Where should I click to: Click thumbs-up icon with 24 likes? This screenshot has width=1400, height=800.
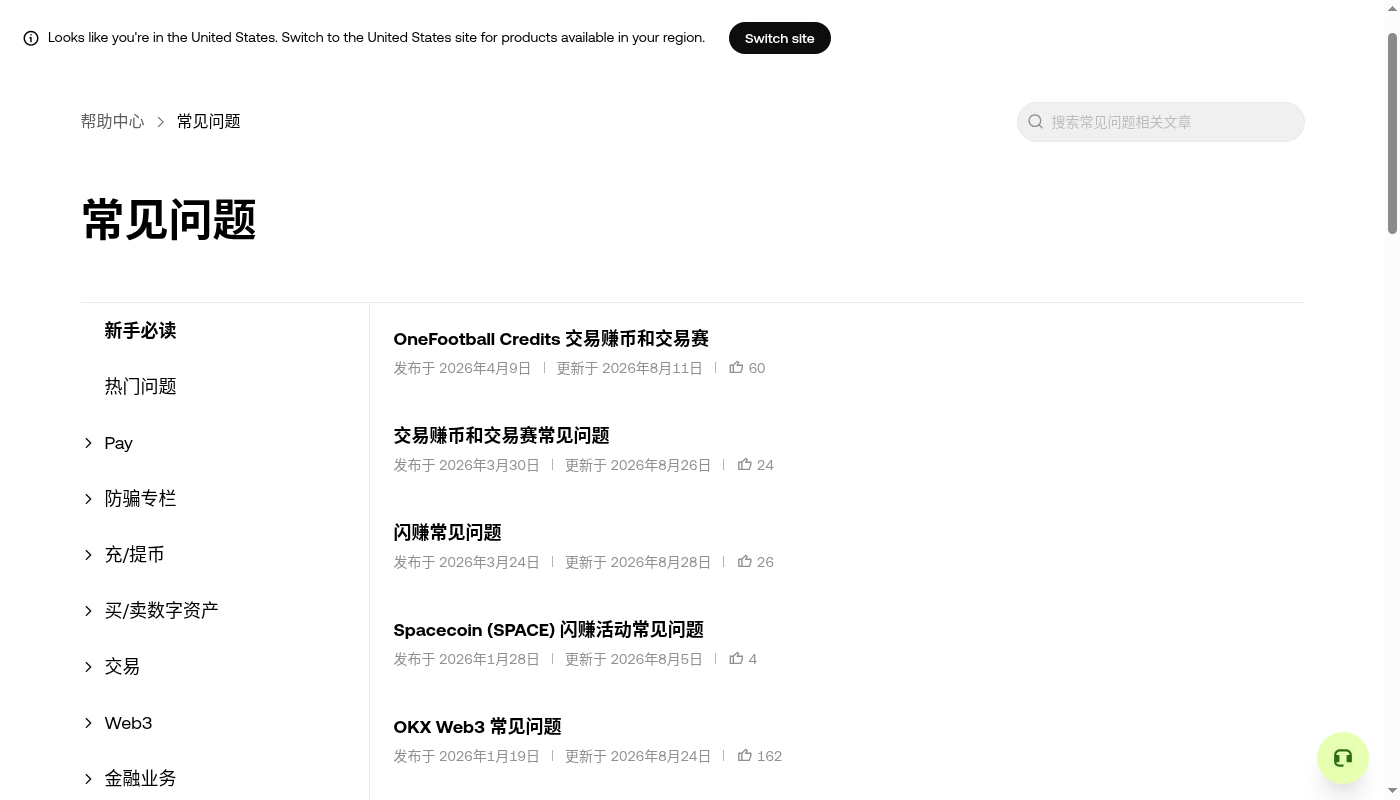[745, 464]
